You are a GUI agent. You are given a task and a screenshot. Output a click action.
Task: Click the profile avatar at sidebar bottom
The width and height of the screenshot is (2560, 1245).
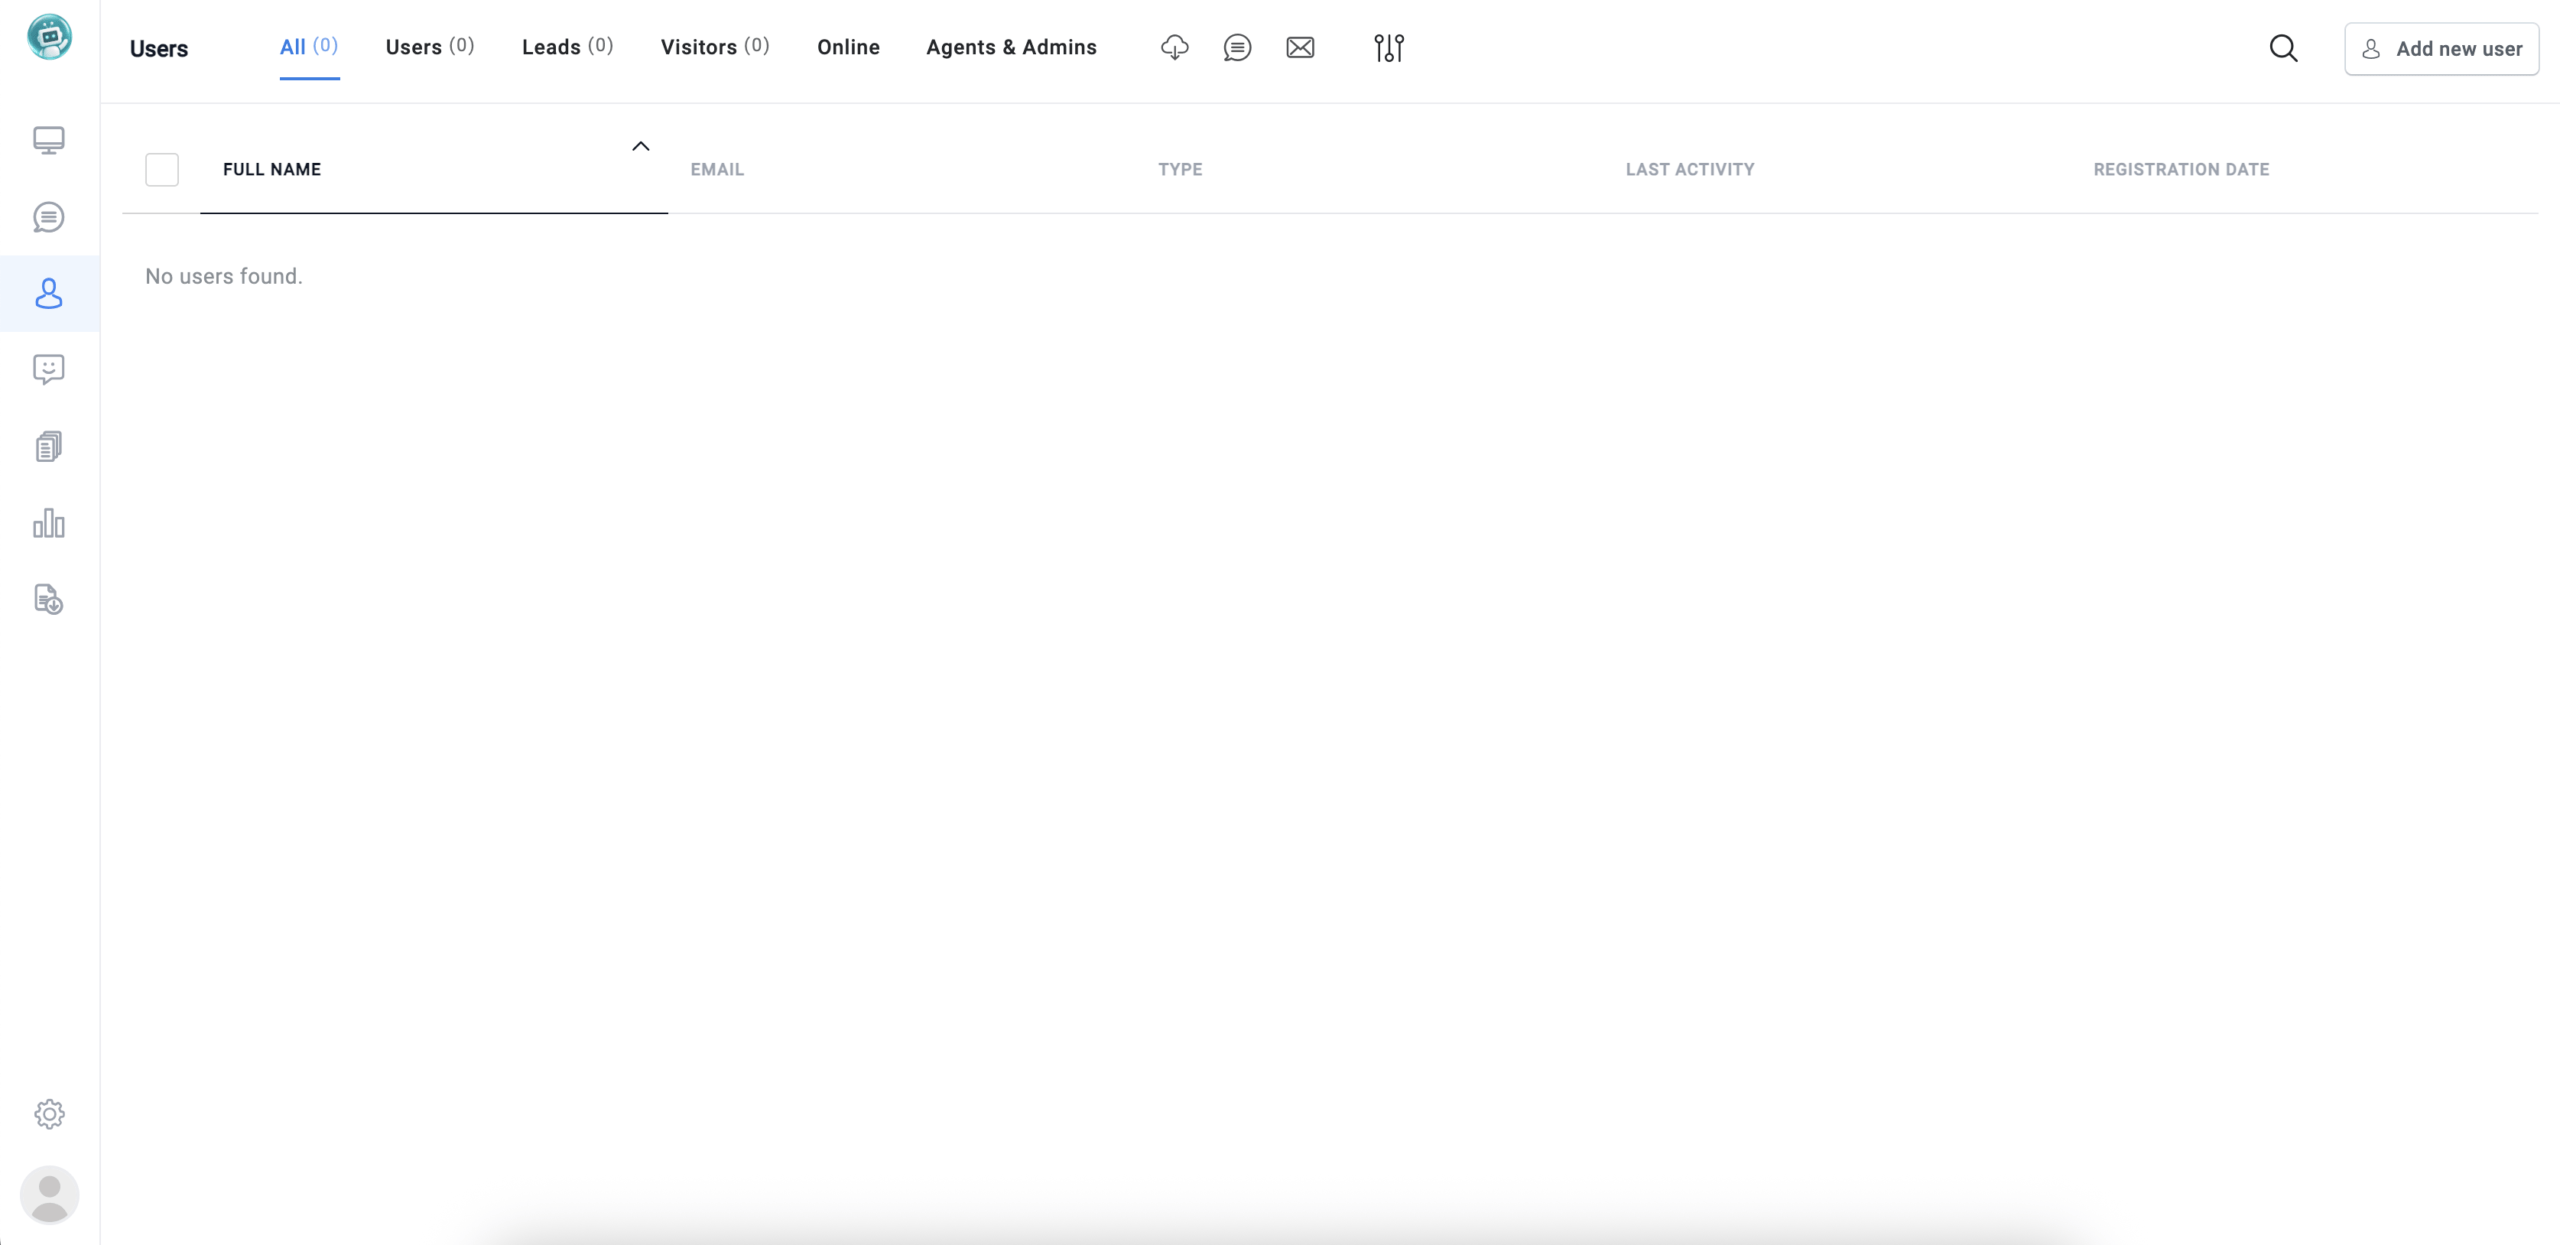coord(49,1195)
